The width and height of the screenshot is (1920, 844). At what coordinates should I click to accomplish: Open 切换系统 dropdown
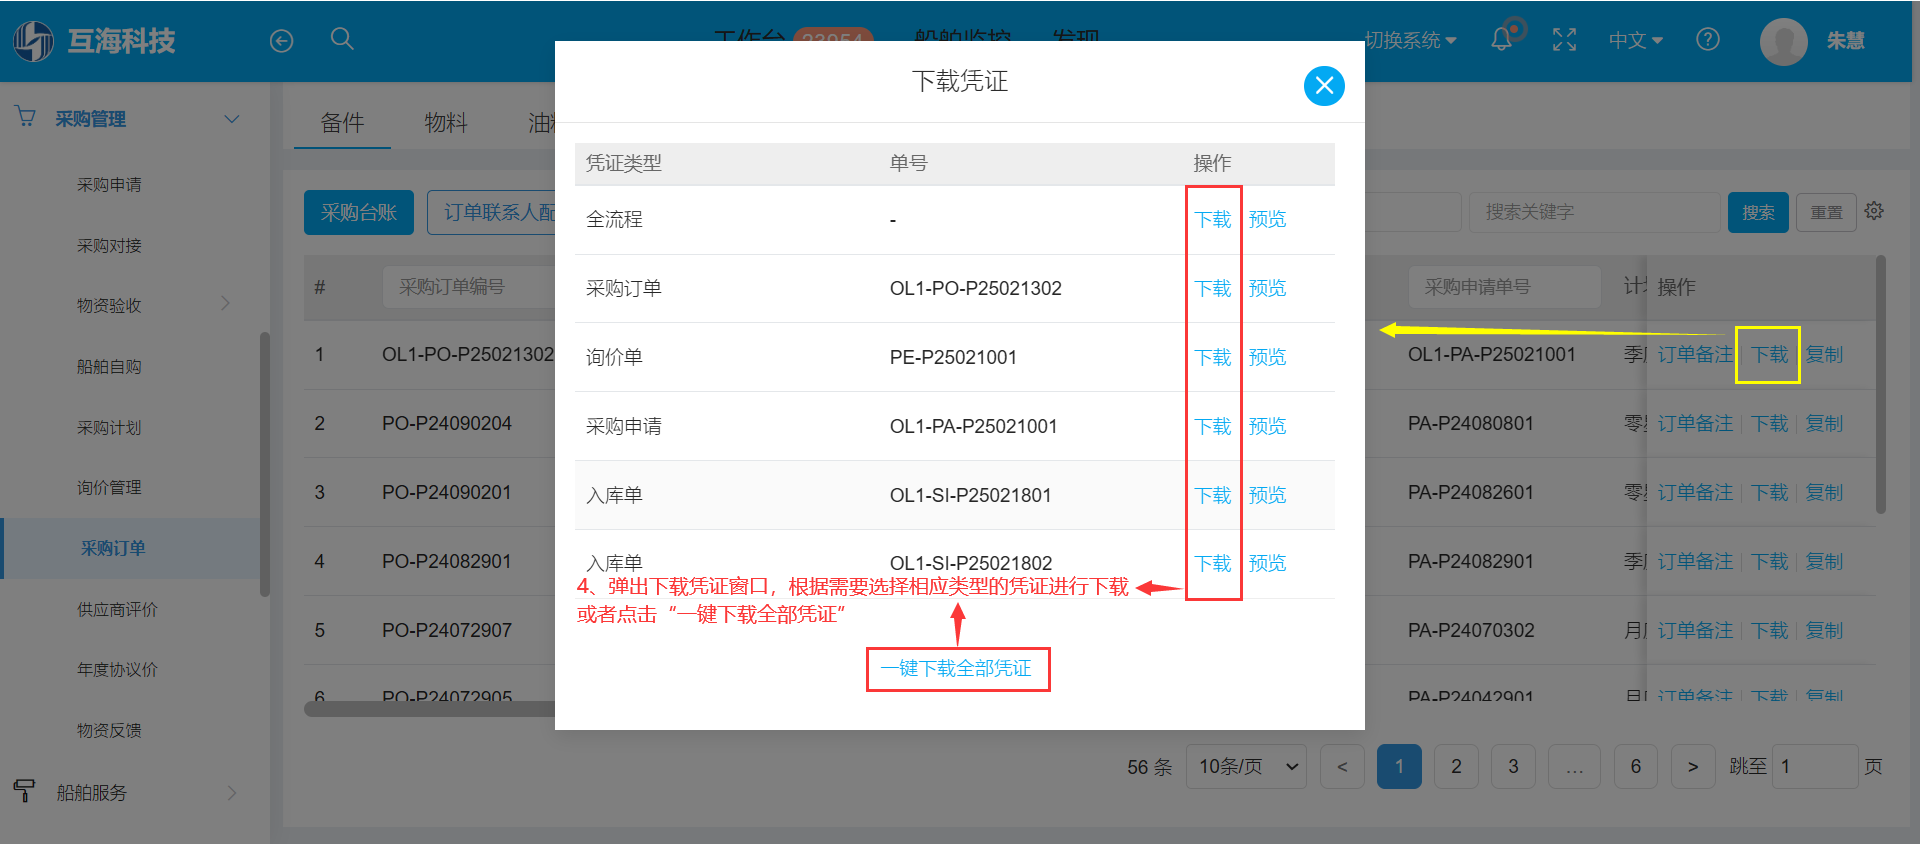tap(1410, 40)
